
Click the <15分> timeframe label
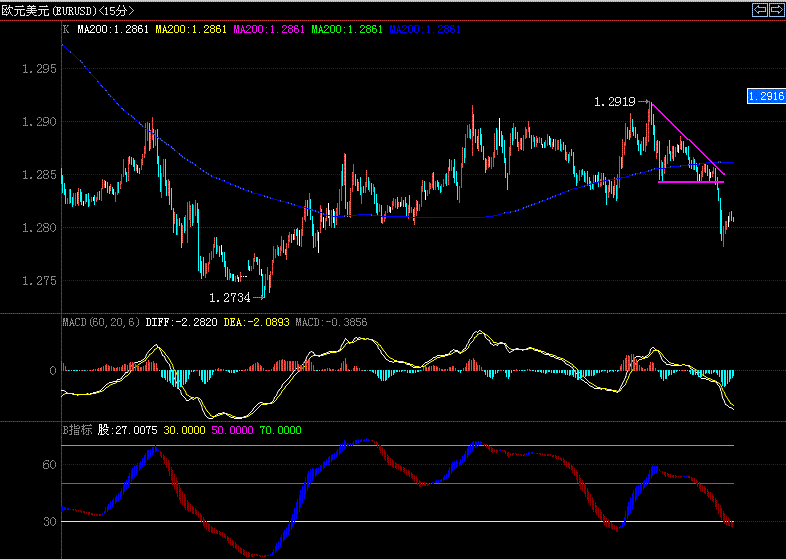pyautogui.click(x=116, y=11)
